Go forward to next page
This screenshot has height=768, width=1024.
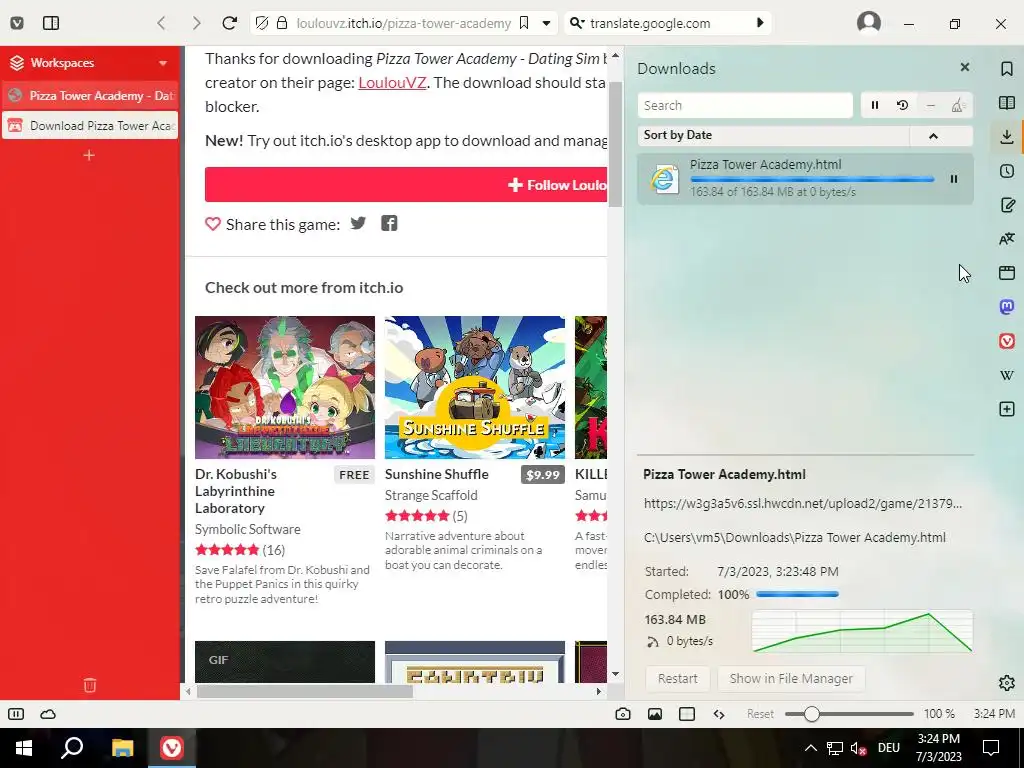pyautogui.click(x=196, y=24)
